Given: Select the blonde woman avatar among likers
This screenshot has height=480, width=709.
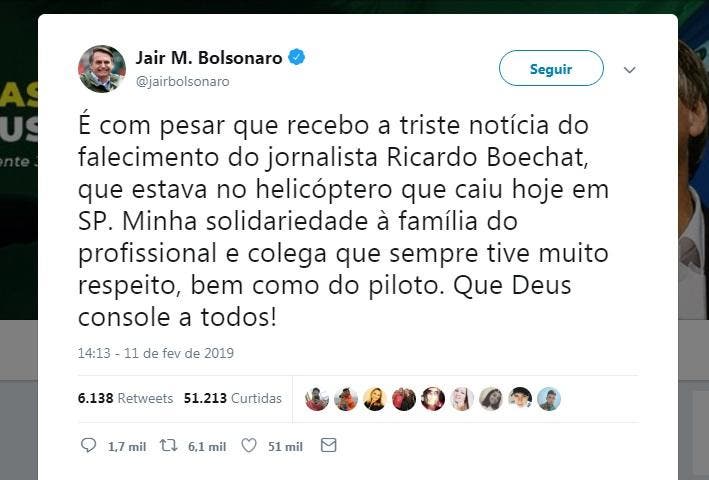Looking at the screenshot, I should coord(374,399).
